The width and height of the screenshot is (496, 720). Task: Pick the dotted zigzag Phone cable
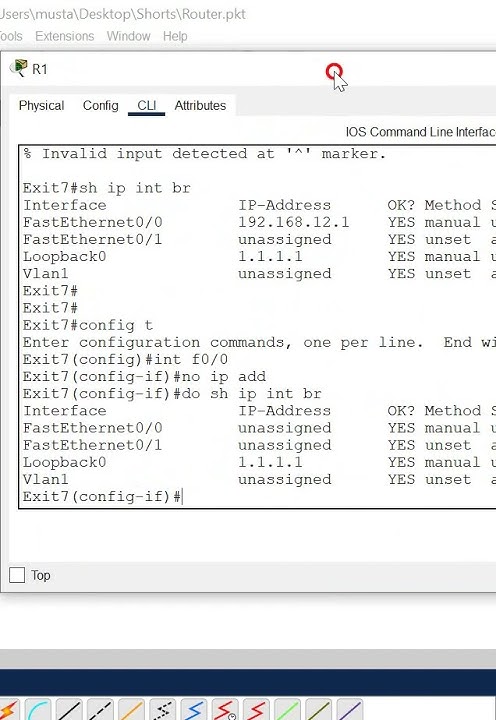pos(163,710)
